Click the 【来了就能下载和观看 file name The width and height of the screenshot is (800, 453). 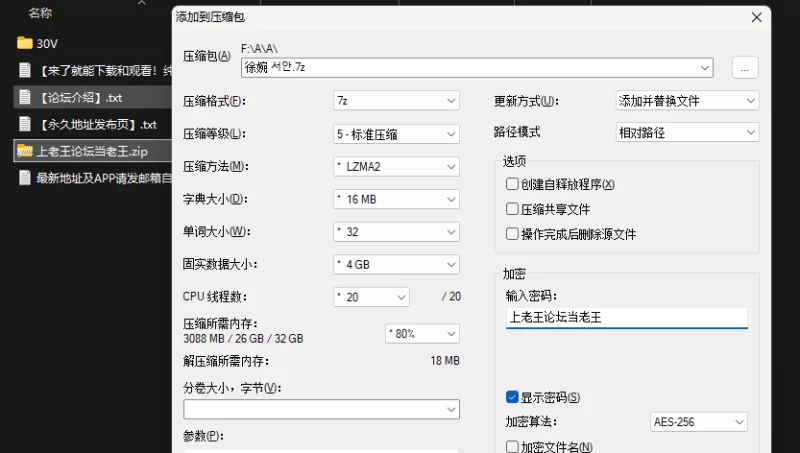(105, 70)
